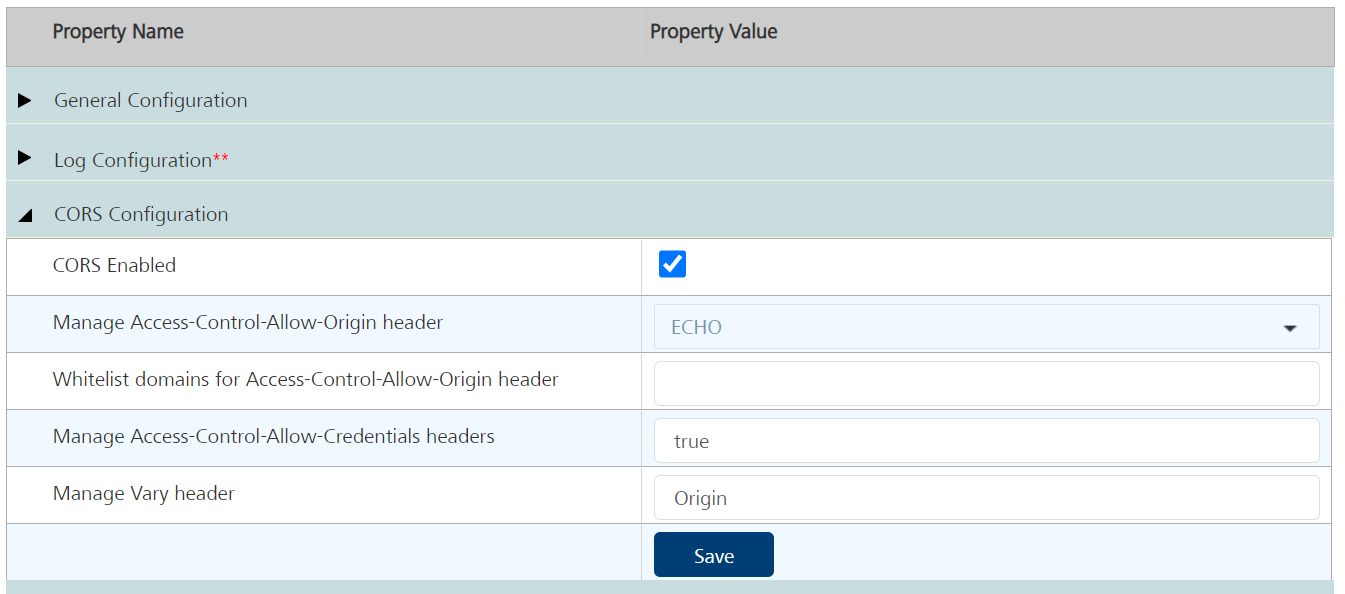Click the General Configuration section title
The width and height of the screenshot is (1345, 594).
151,100
